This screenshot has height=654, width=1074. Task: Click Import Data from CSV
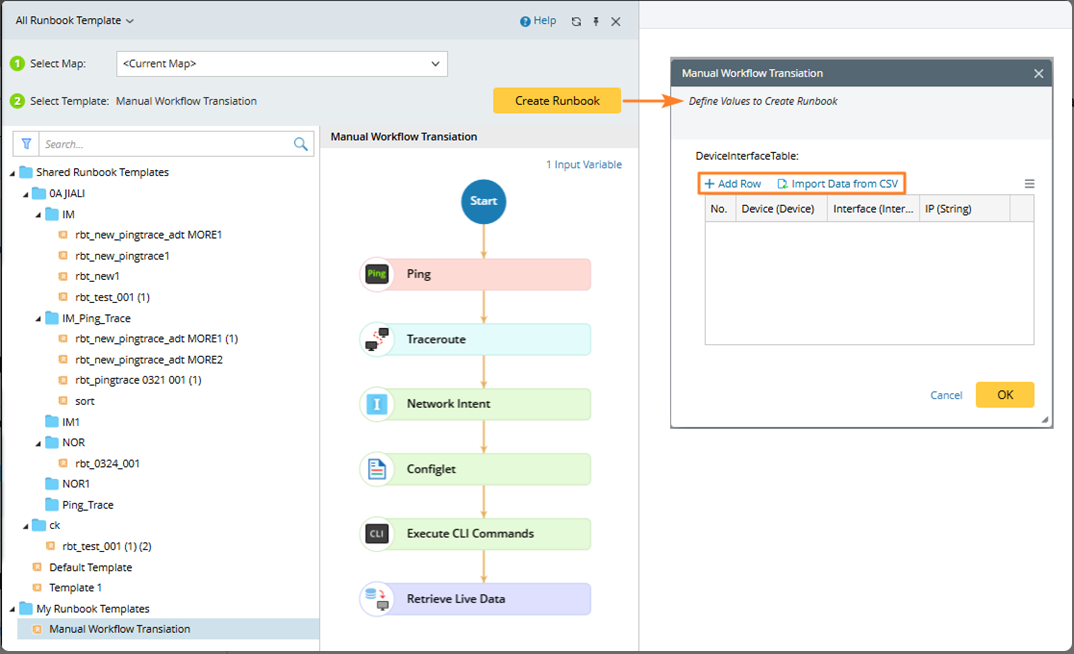tap(838, 184)
